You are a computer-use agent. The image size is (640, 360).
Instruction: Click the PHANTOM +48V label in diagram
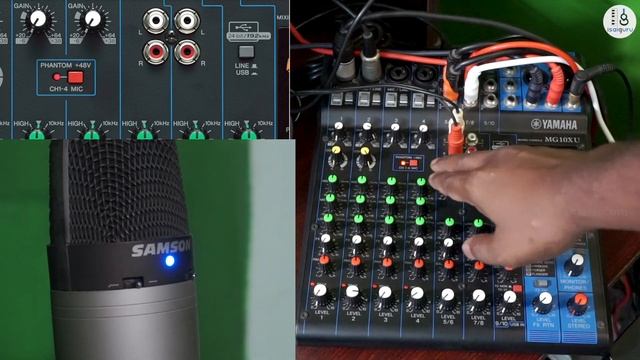(x=66, y=65)
